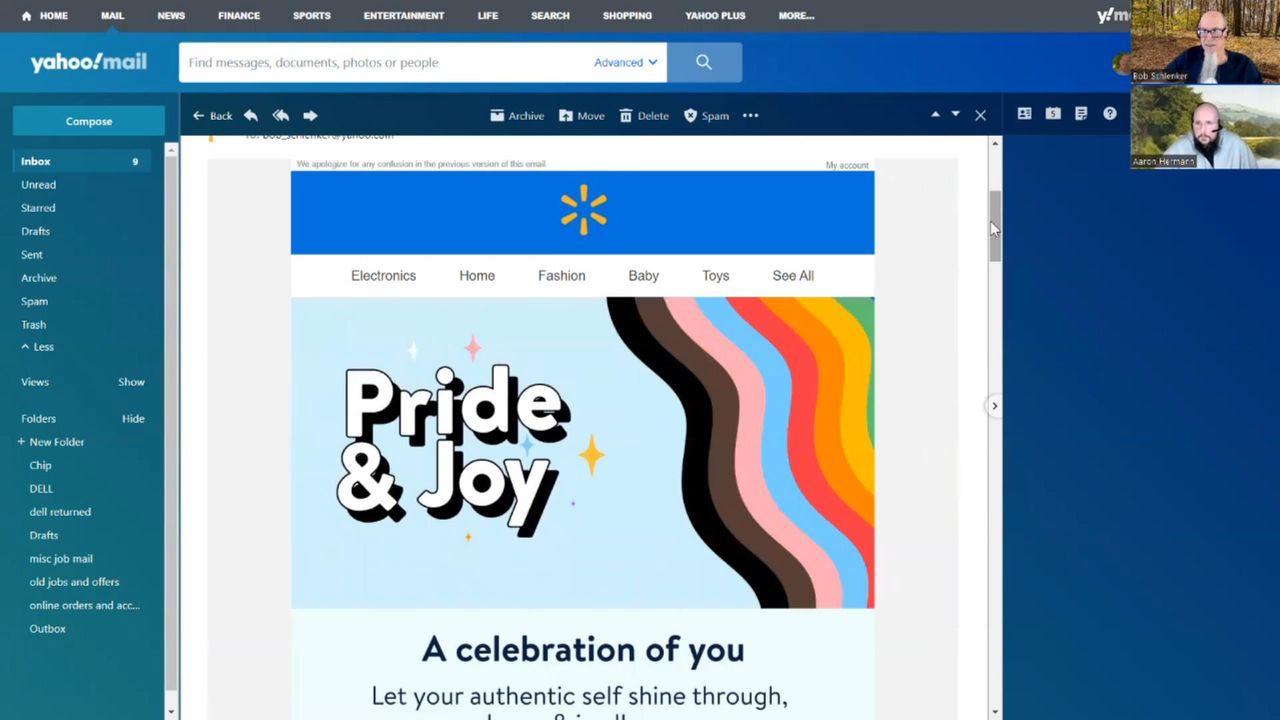Click the Reply arrow icon
Image resolution: width=1280 pixels, height=720 pixels.
pos(251,116)
